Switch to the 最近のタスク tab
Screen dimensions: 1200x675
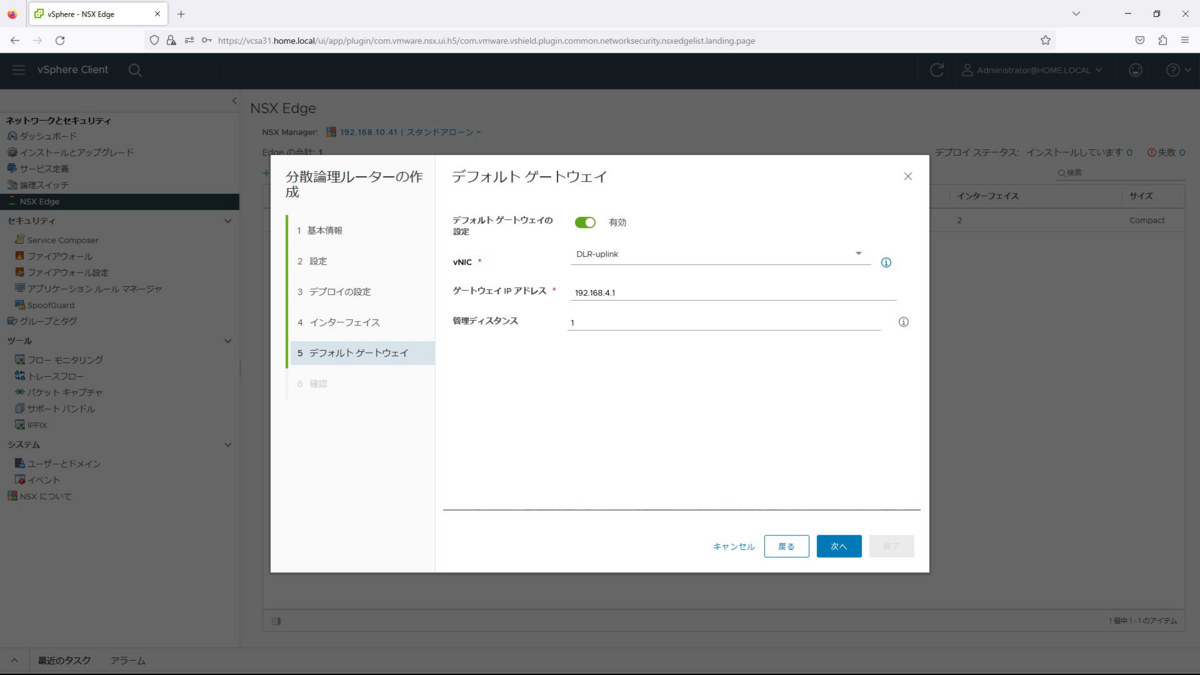tap(64, 661)
